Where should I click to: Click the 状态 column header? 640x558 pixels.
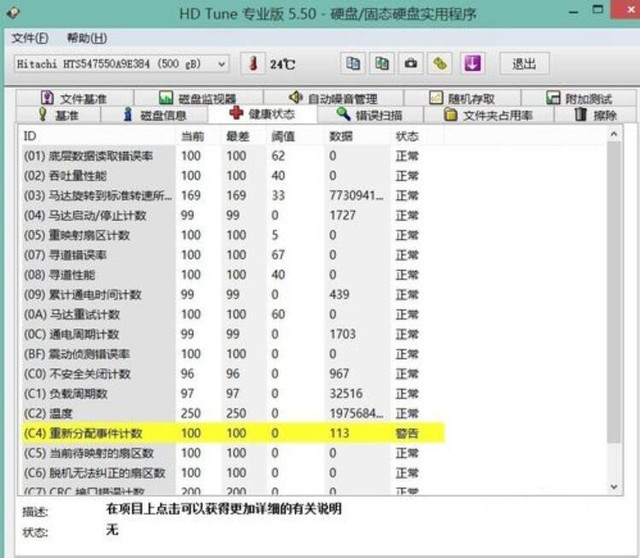[407, 136]
